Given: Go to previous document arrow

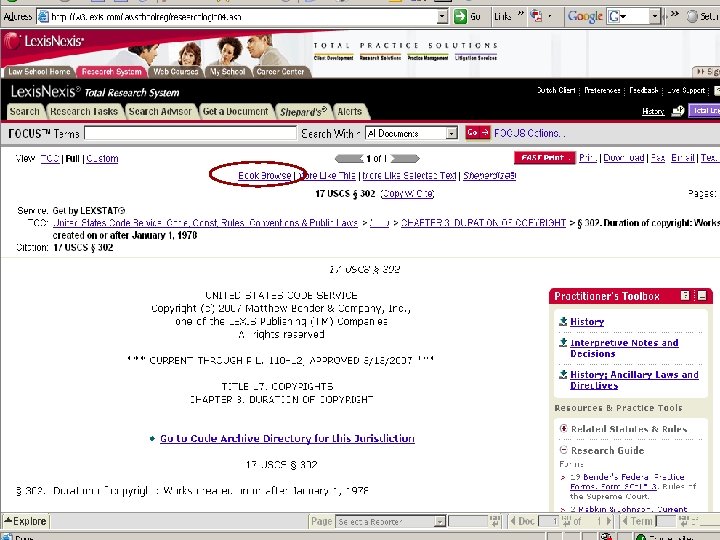Looking at the screenshot, I should click(349, 158).
